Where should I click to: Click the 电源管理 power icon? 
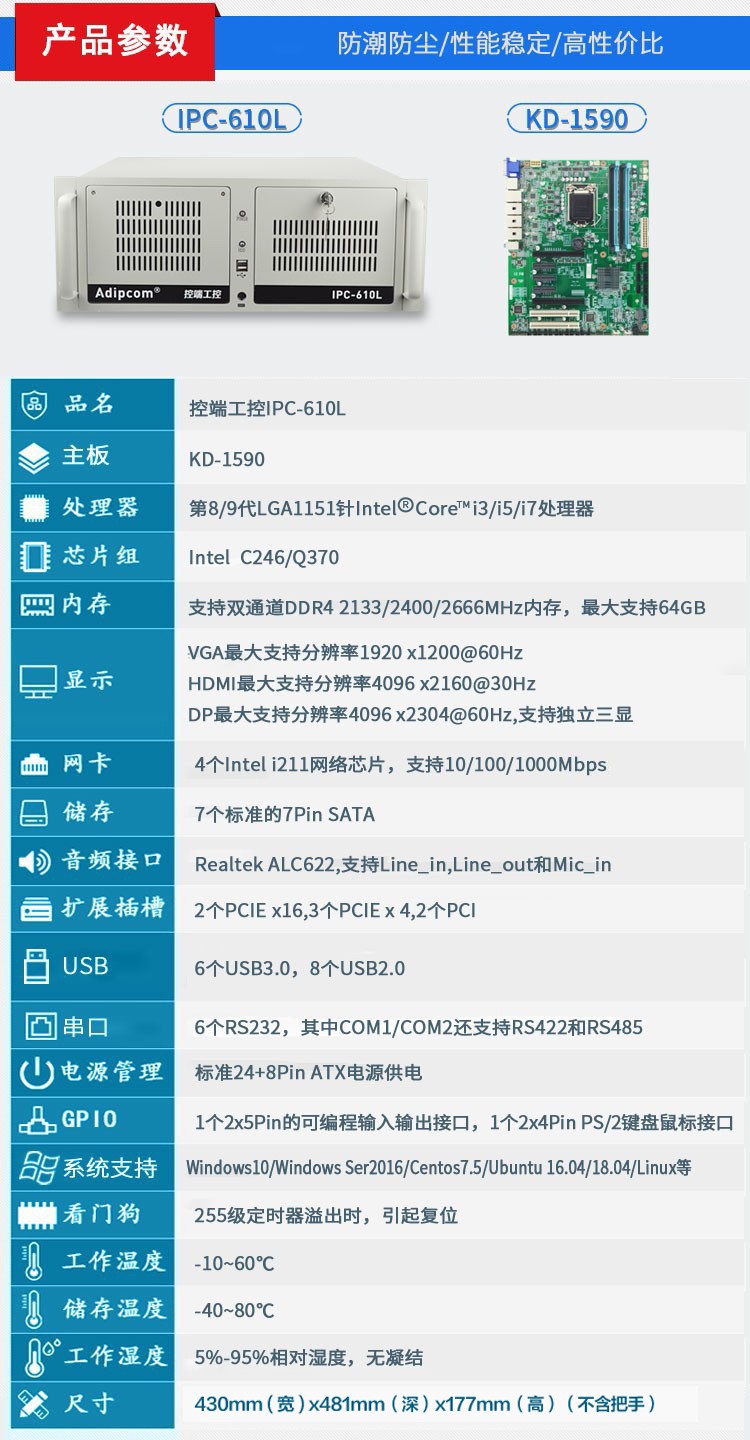tap(37, 1073)
